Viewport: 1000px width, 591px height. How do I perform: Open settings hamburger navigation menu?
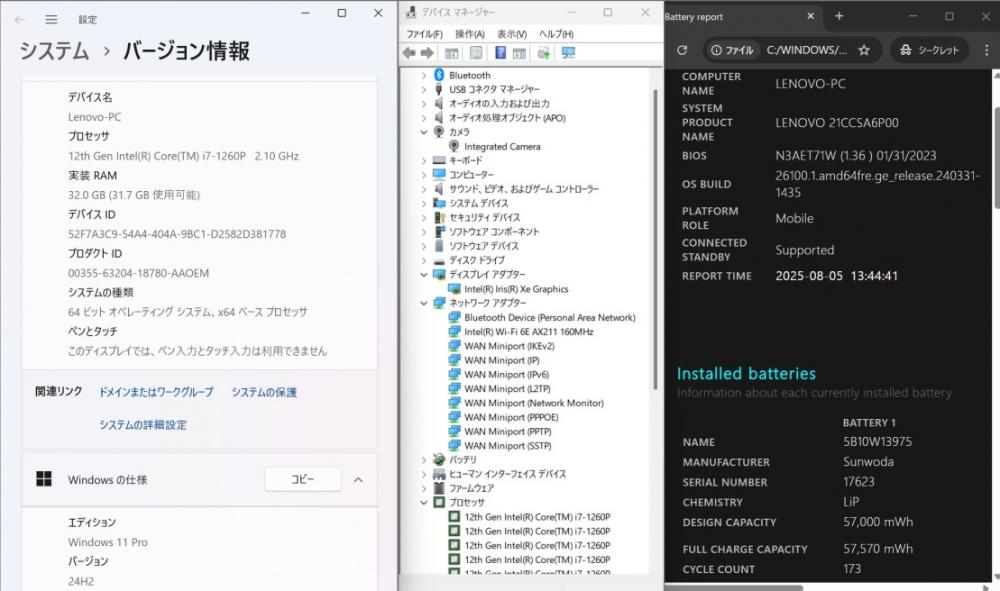coord(51,20)
